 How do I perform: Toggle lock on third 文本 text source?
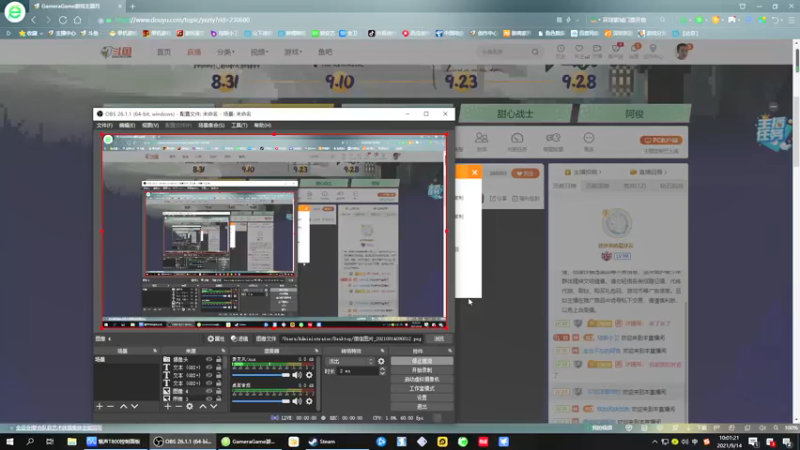[x=218, y=383]
